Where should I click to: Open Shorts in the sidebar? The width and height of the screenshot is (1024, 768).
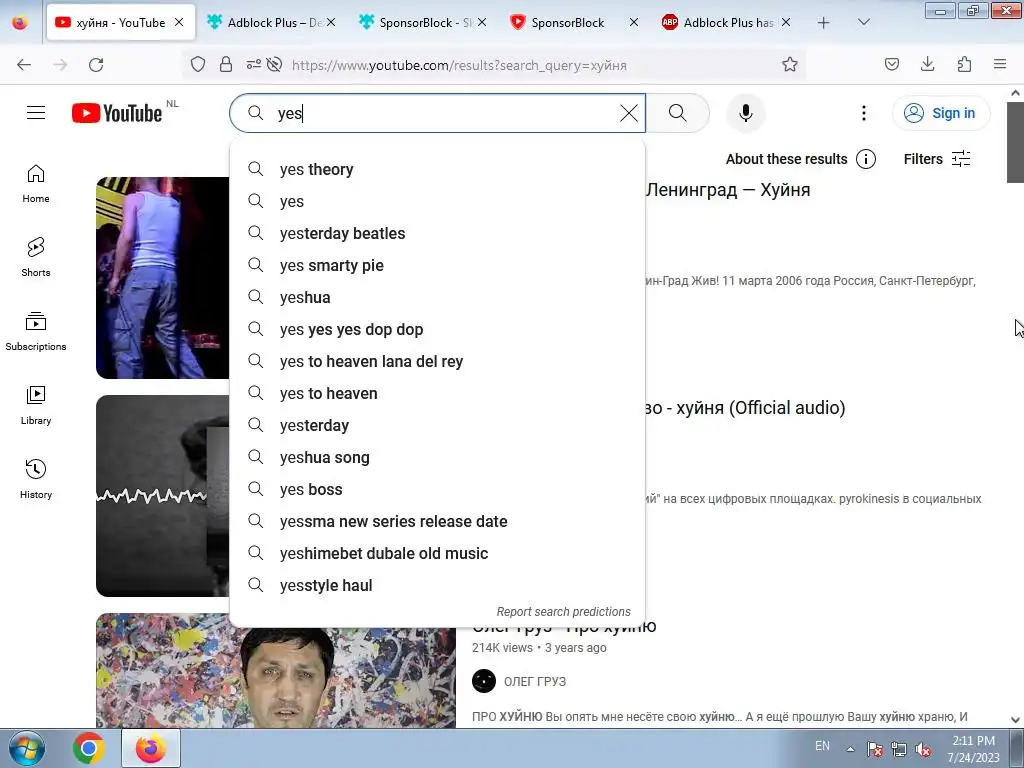36,257
